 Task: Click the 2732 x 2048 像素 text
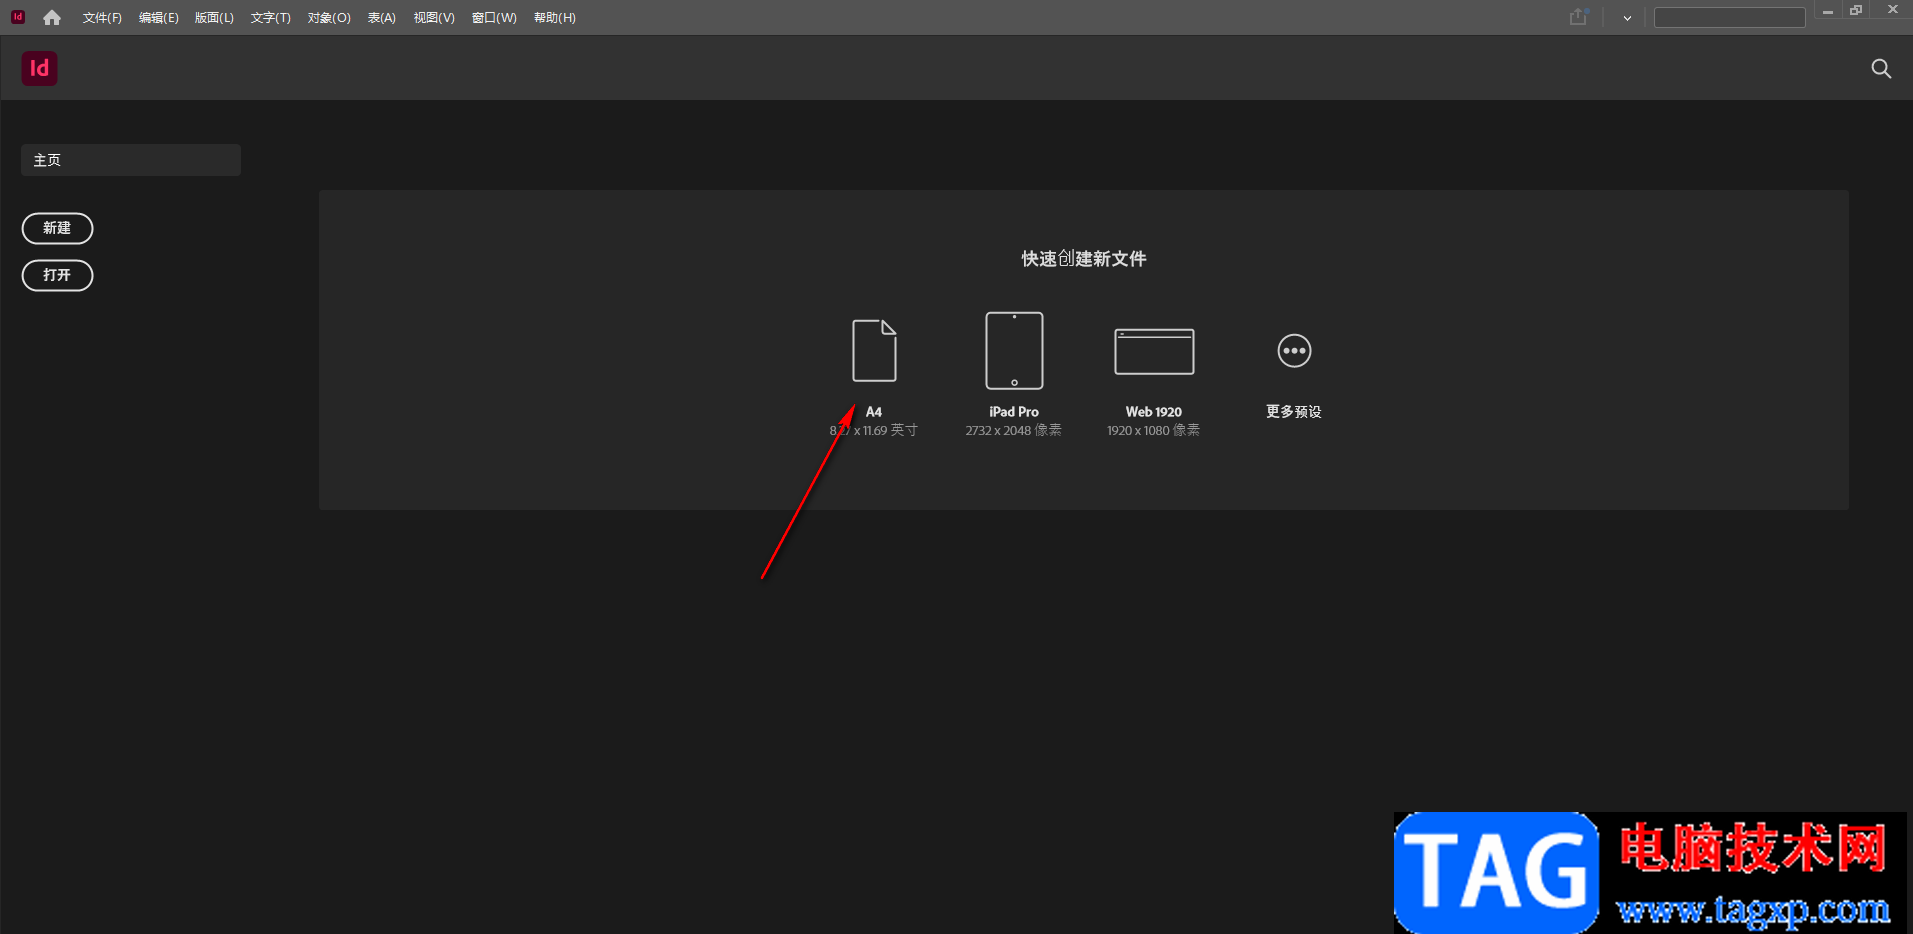tap(1014, 430)
